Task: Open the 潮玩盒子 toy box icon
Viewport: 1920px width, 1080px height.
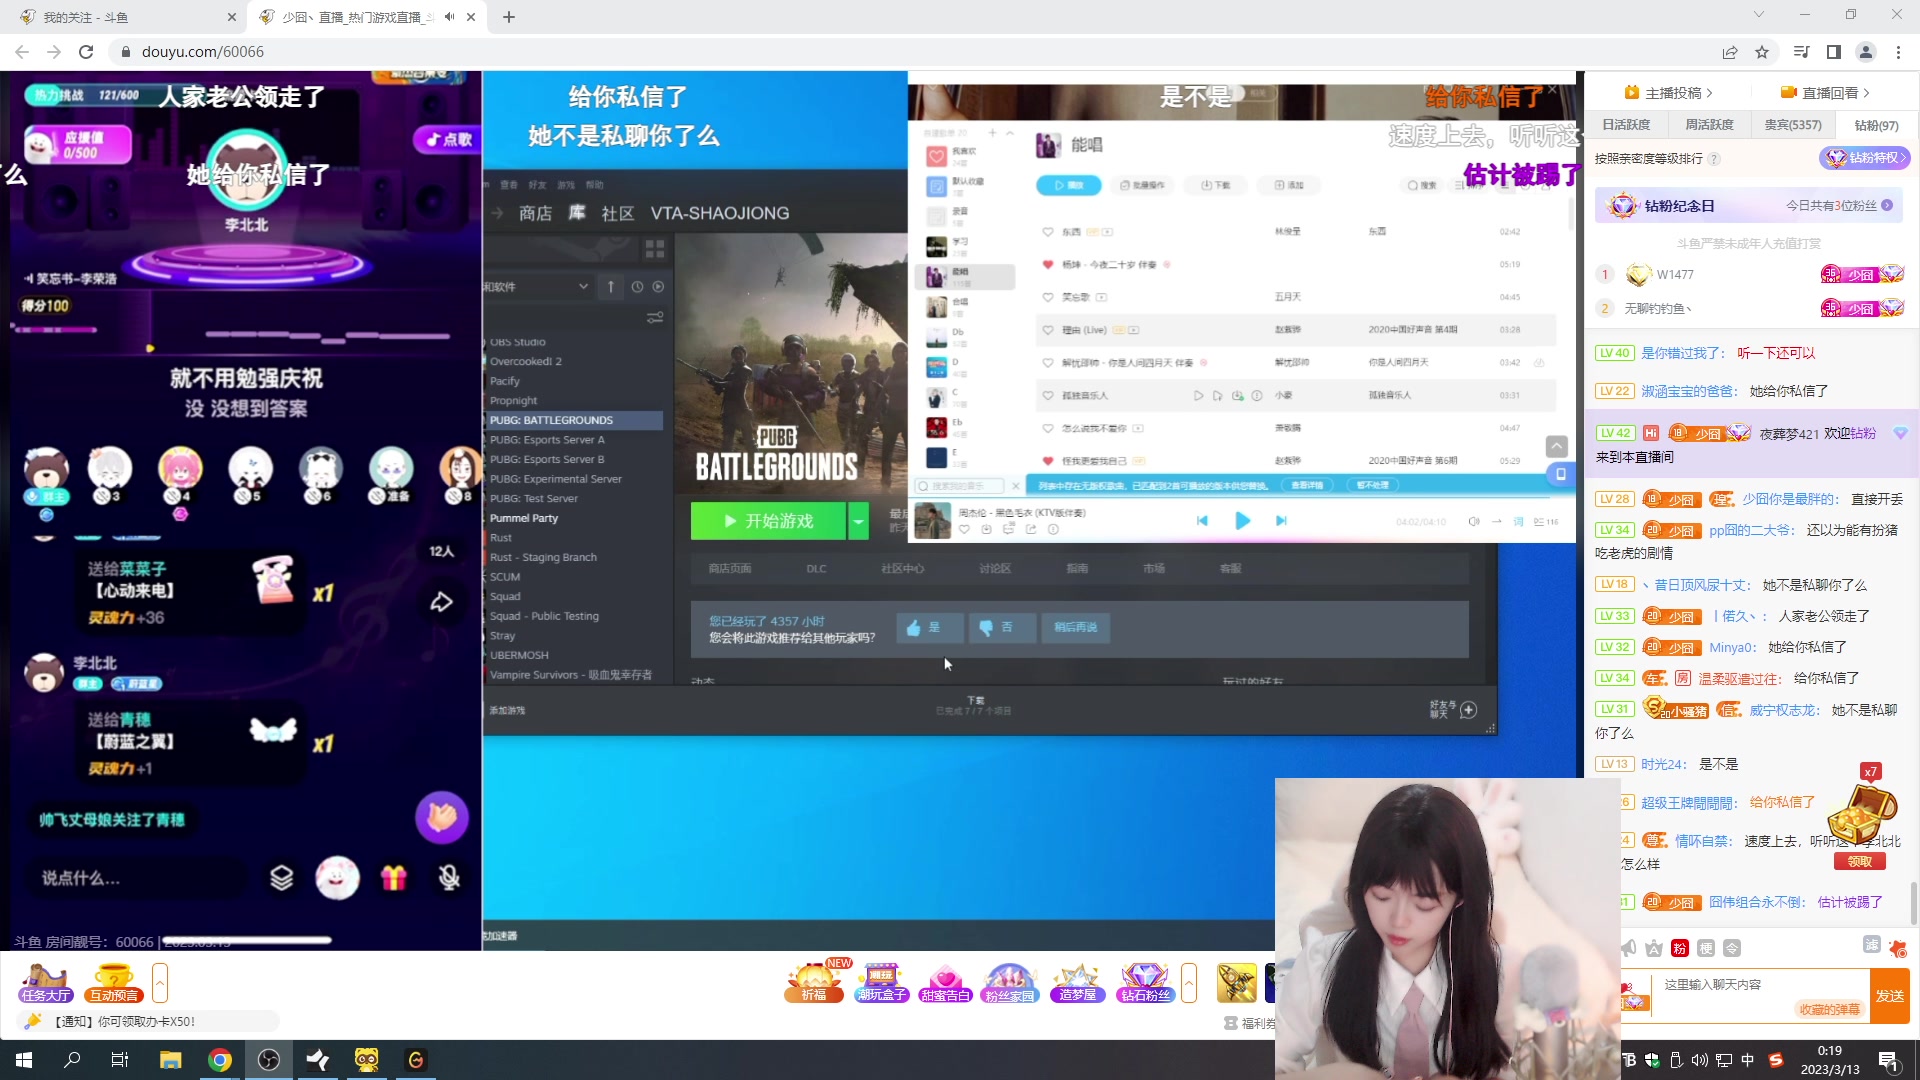Action: click(881, 982)
